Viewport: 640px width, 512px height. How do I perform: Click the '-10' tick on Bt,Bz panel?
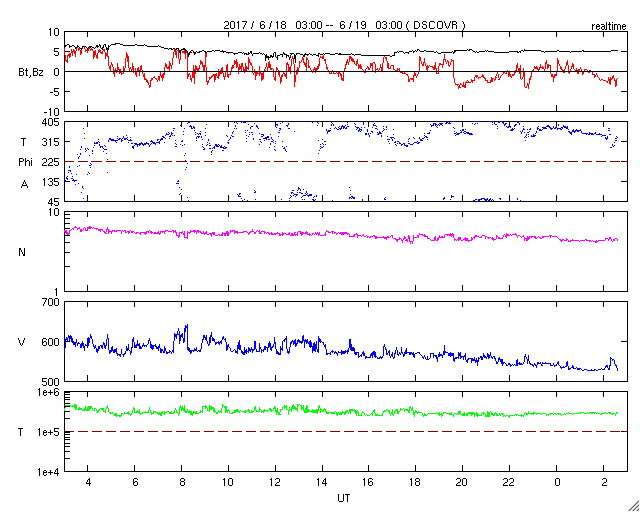click(x=53, y=112)
